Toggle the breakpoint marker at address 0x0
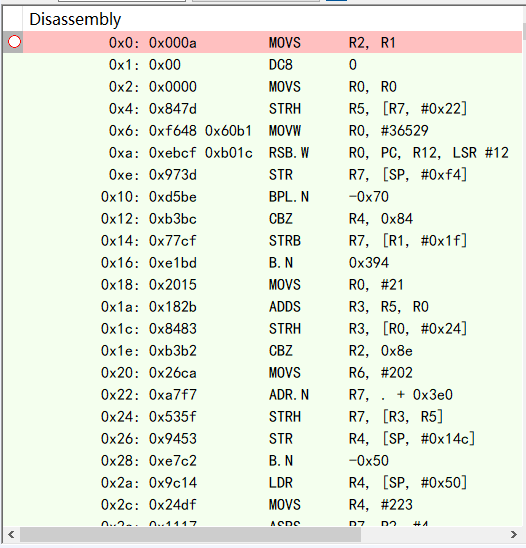The image size is (526, 548). pos(14,42)
